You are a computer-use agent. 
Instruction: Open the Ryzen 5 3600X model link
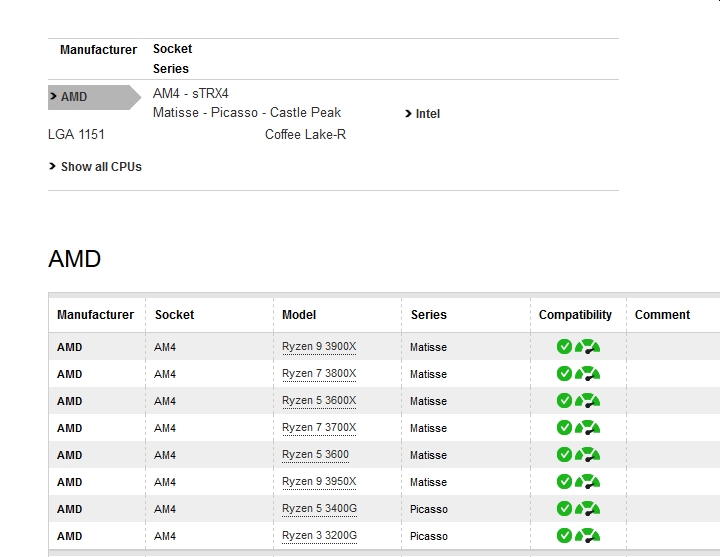tap(319, 401)
